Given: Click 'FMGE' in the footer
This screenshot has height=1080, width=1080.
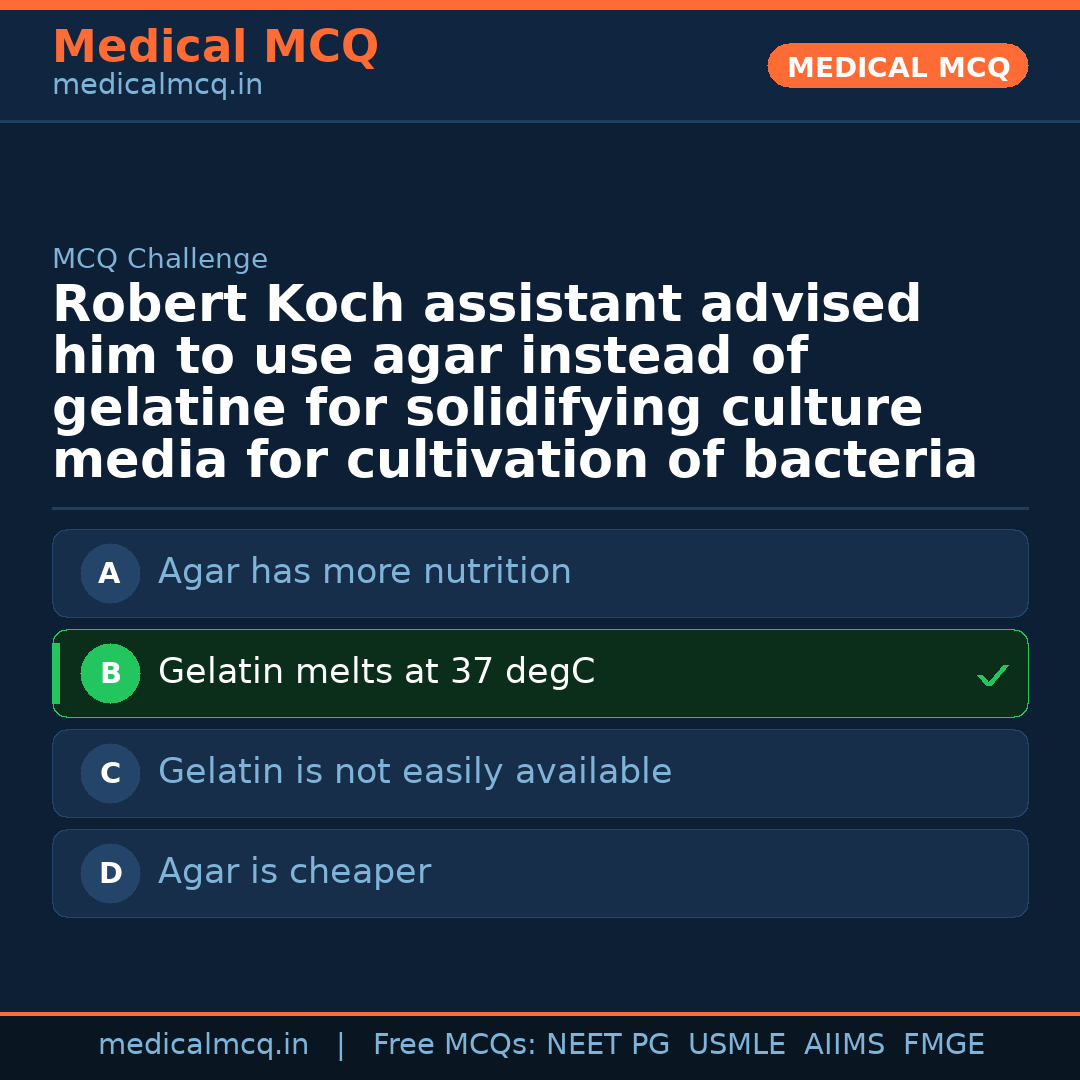Looking at the screenshot, I should click(943, 1045).
